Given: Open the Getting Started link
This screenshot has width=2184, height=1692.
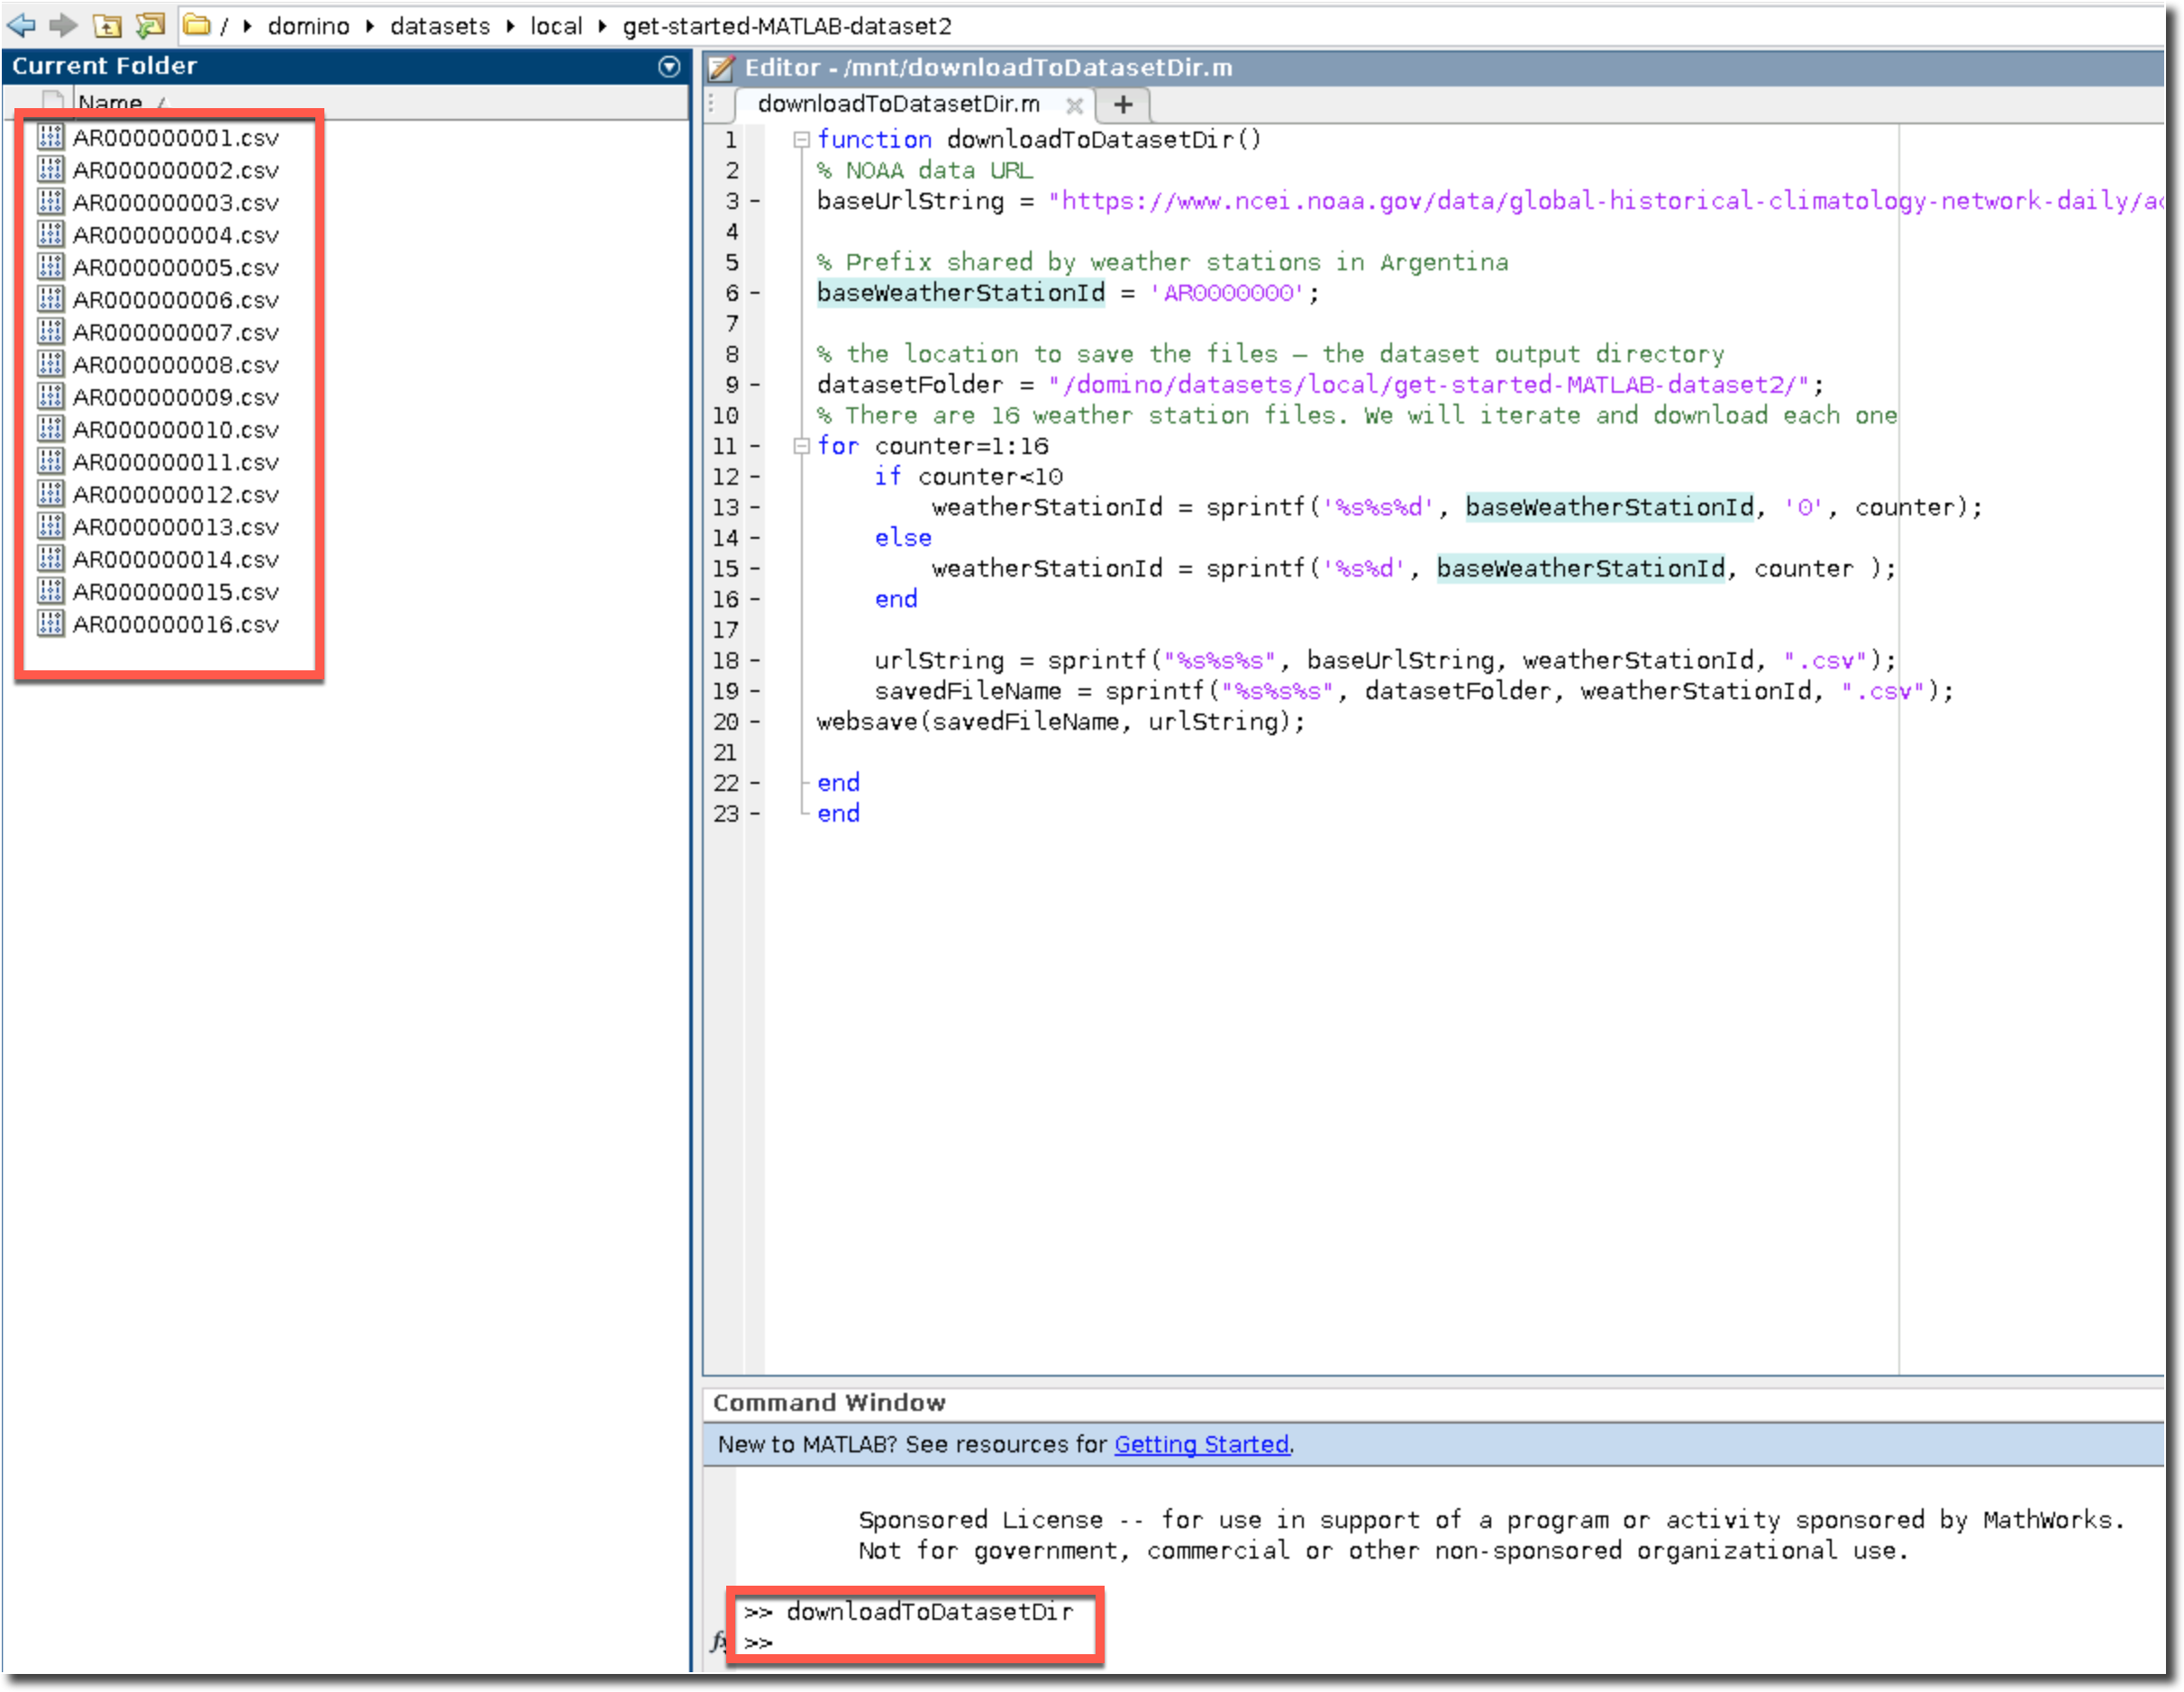Looking at the screenshot, I should (x=1201, y=1444).
